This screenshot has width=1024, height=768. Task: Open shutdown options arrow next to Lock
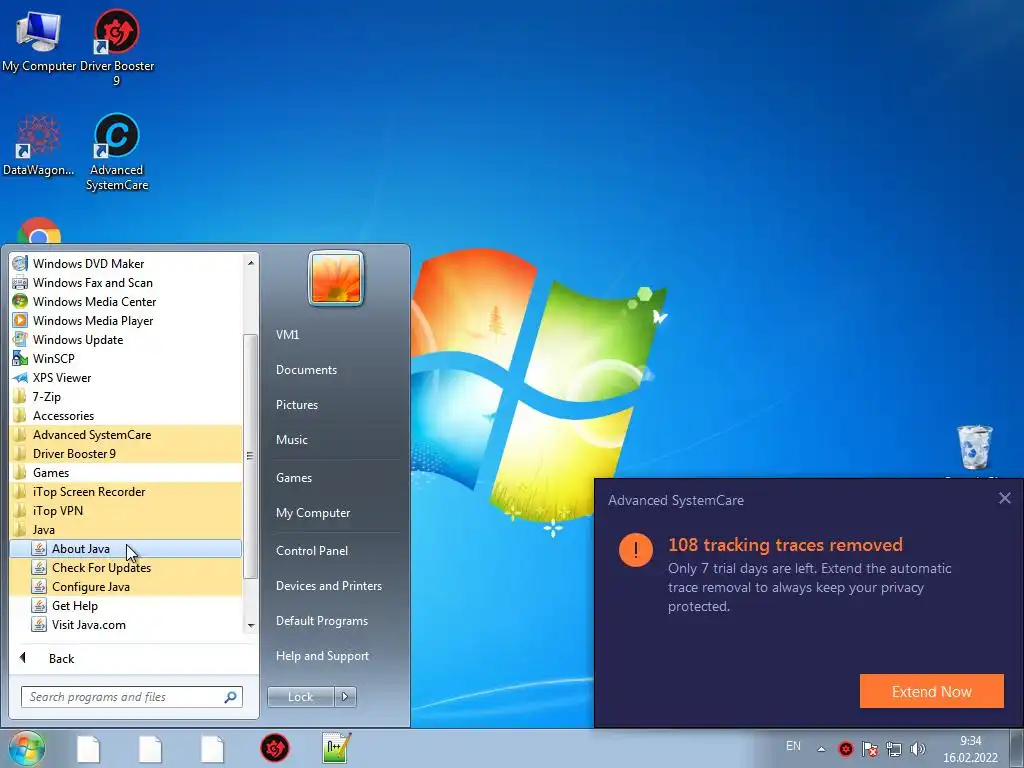345,697
